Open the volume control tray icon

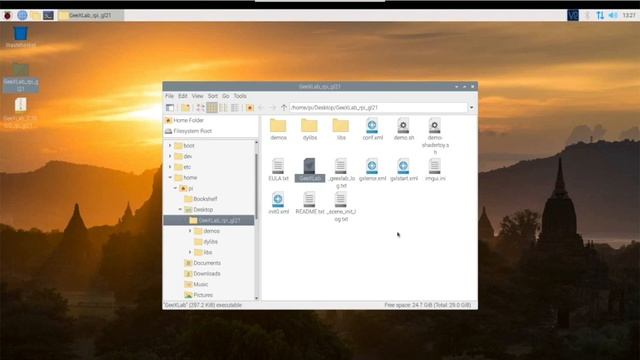click(x=613, y=16)
